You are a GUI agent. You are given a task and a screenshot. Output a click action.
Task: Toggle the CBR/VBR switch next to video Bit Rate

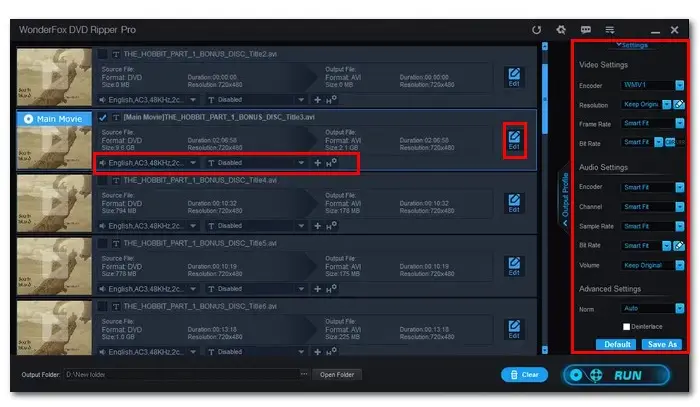(675, 142)
